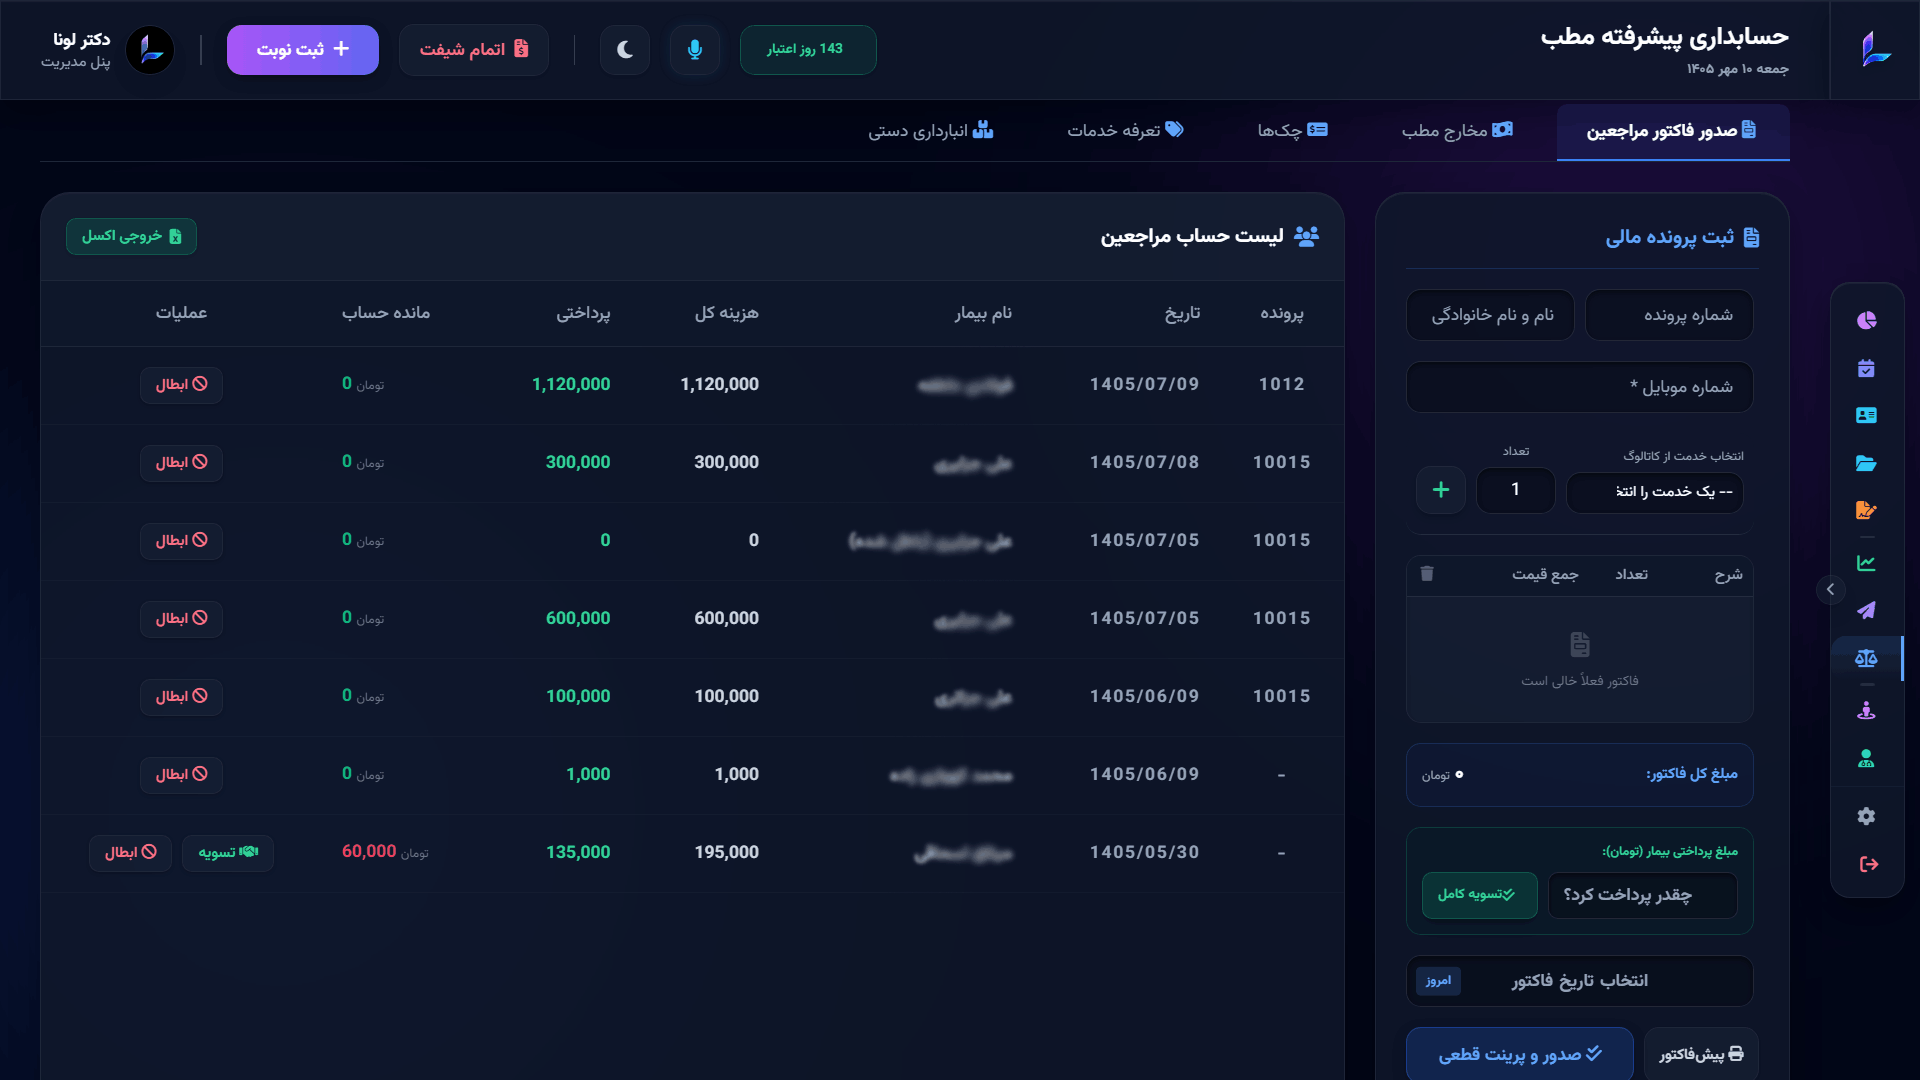Click the چقدر پرداخت کرد payment input
1920x1080 pixels.
tap(1643, 895)
